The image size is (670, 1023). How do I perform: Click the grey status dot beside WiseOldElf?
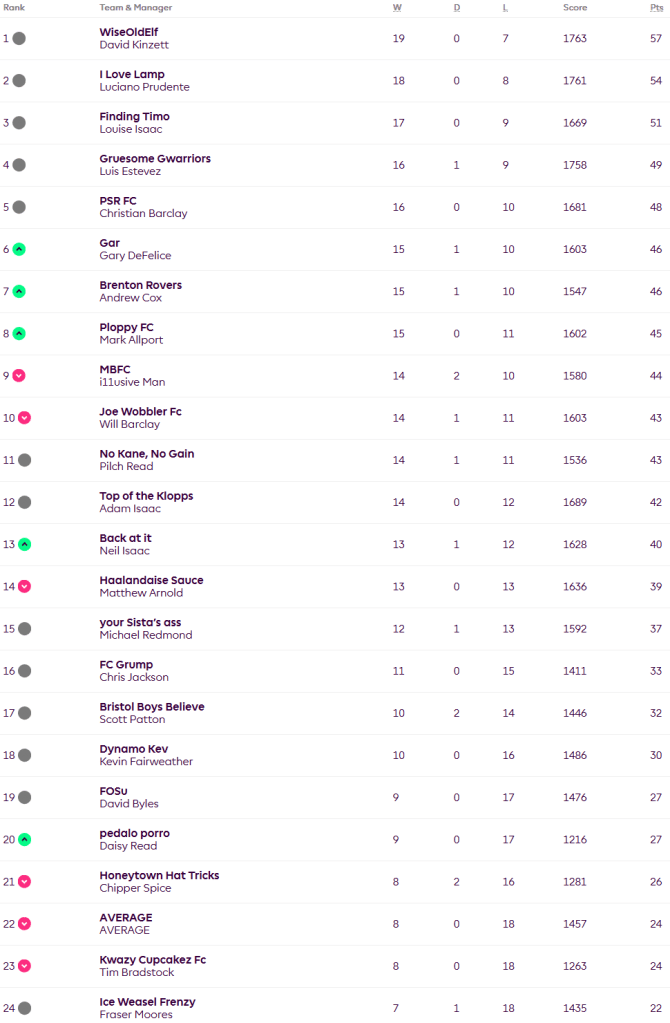pos(19,38)
